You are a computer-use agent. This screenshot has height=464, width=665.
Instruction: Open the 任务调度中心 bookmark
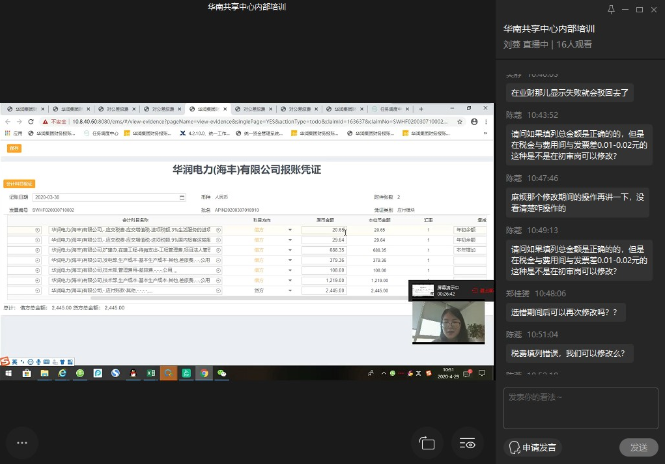pos(101,133)
